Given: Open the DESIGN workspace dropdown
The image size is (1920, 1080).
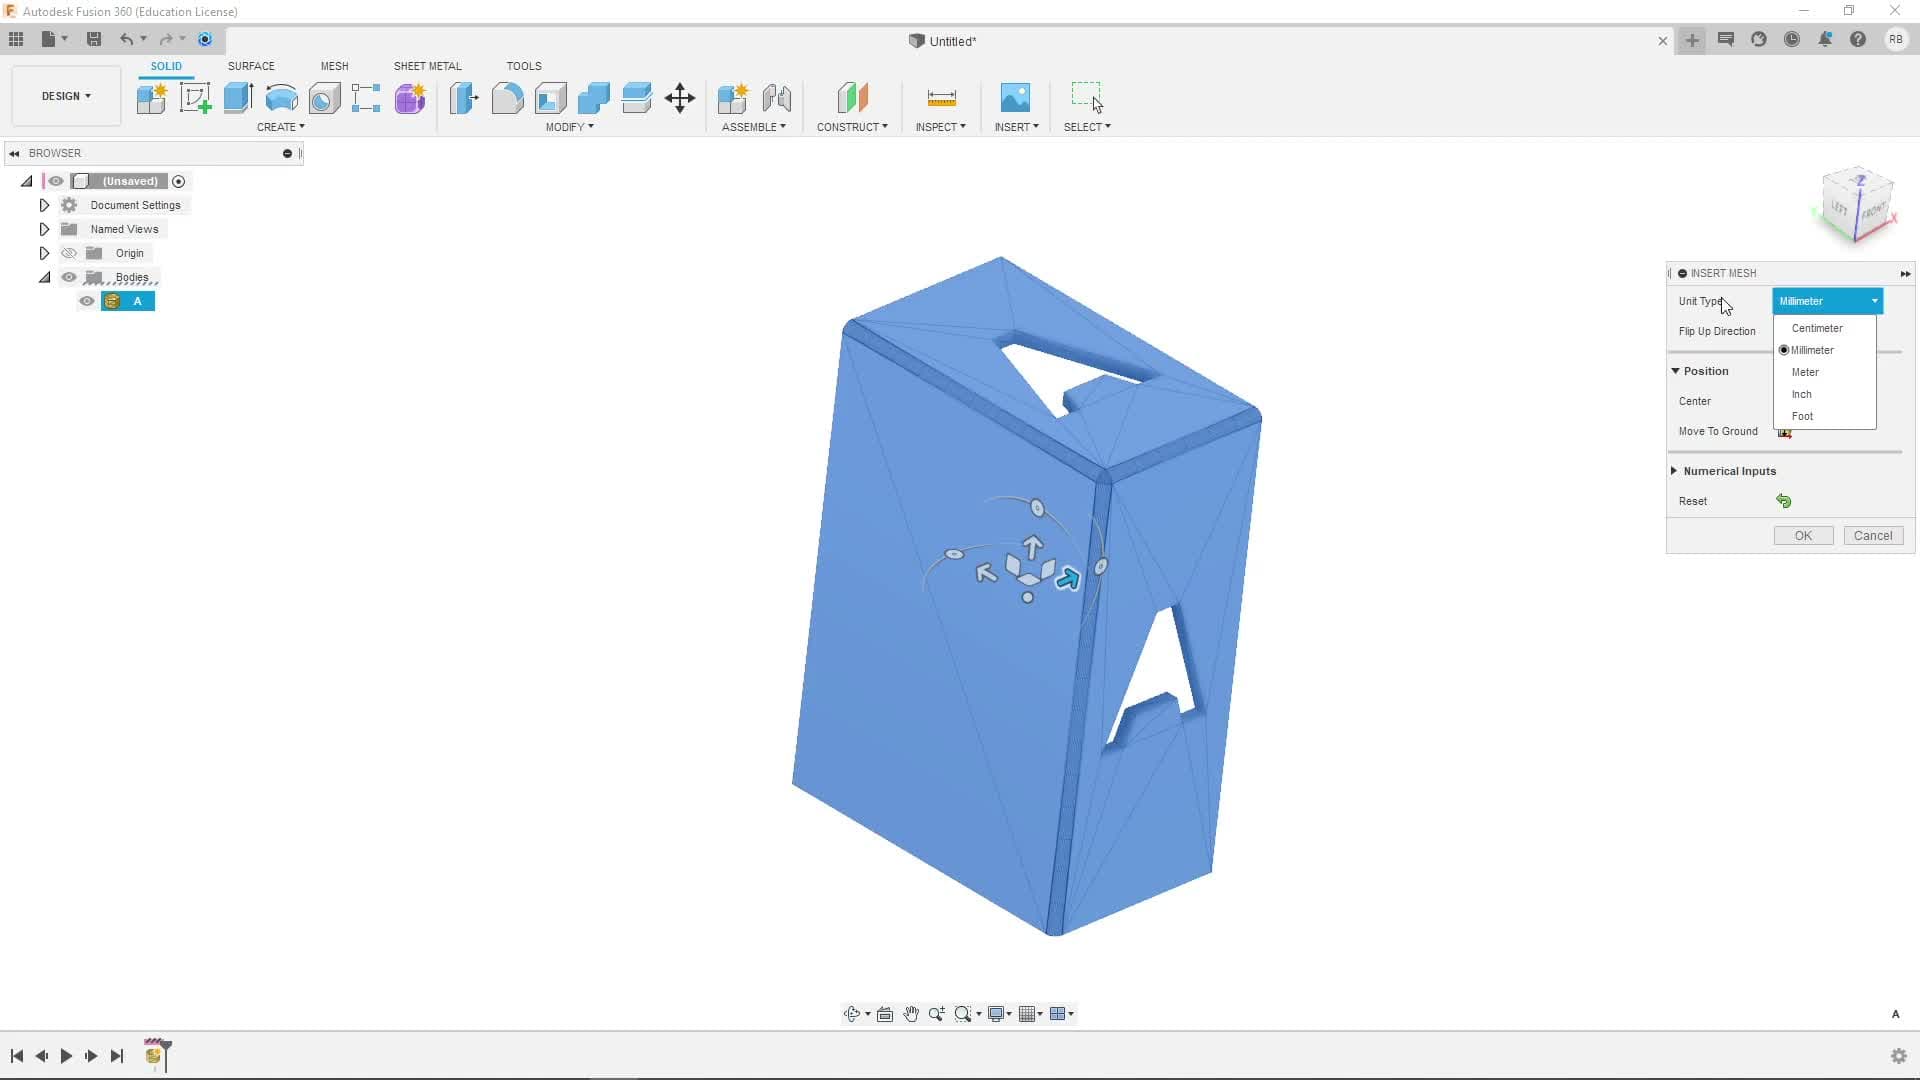Looking at the screenshot, I should point(66,96).
